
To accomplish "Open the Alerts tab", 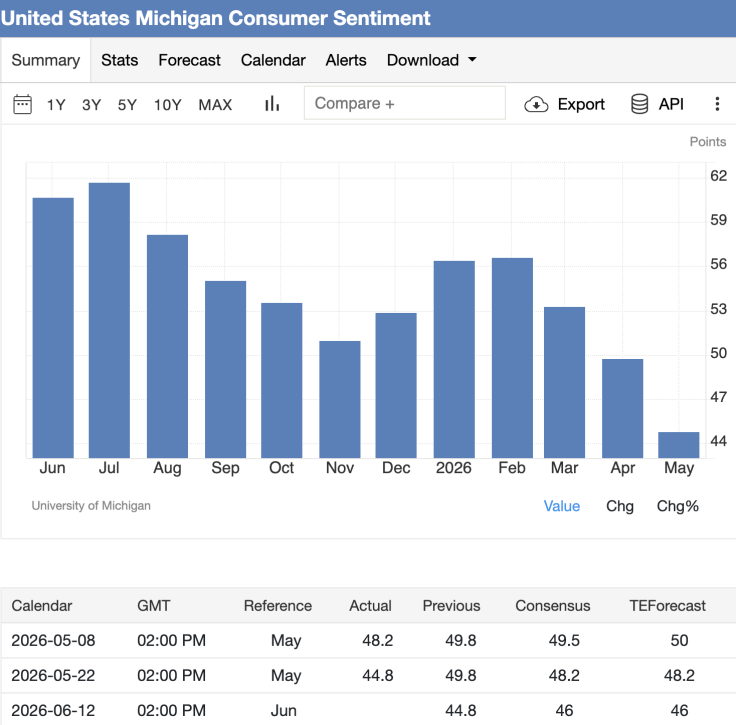I will [x=346, y=60].
